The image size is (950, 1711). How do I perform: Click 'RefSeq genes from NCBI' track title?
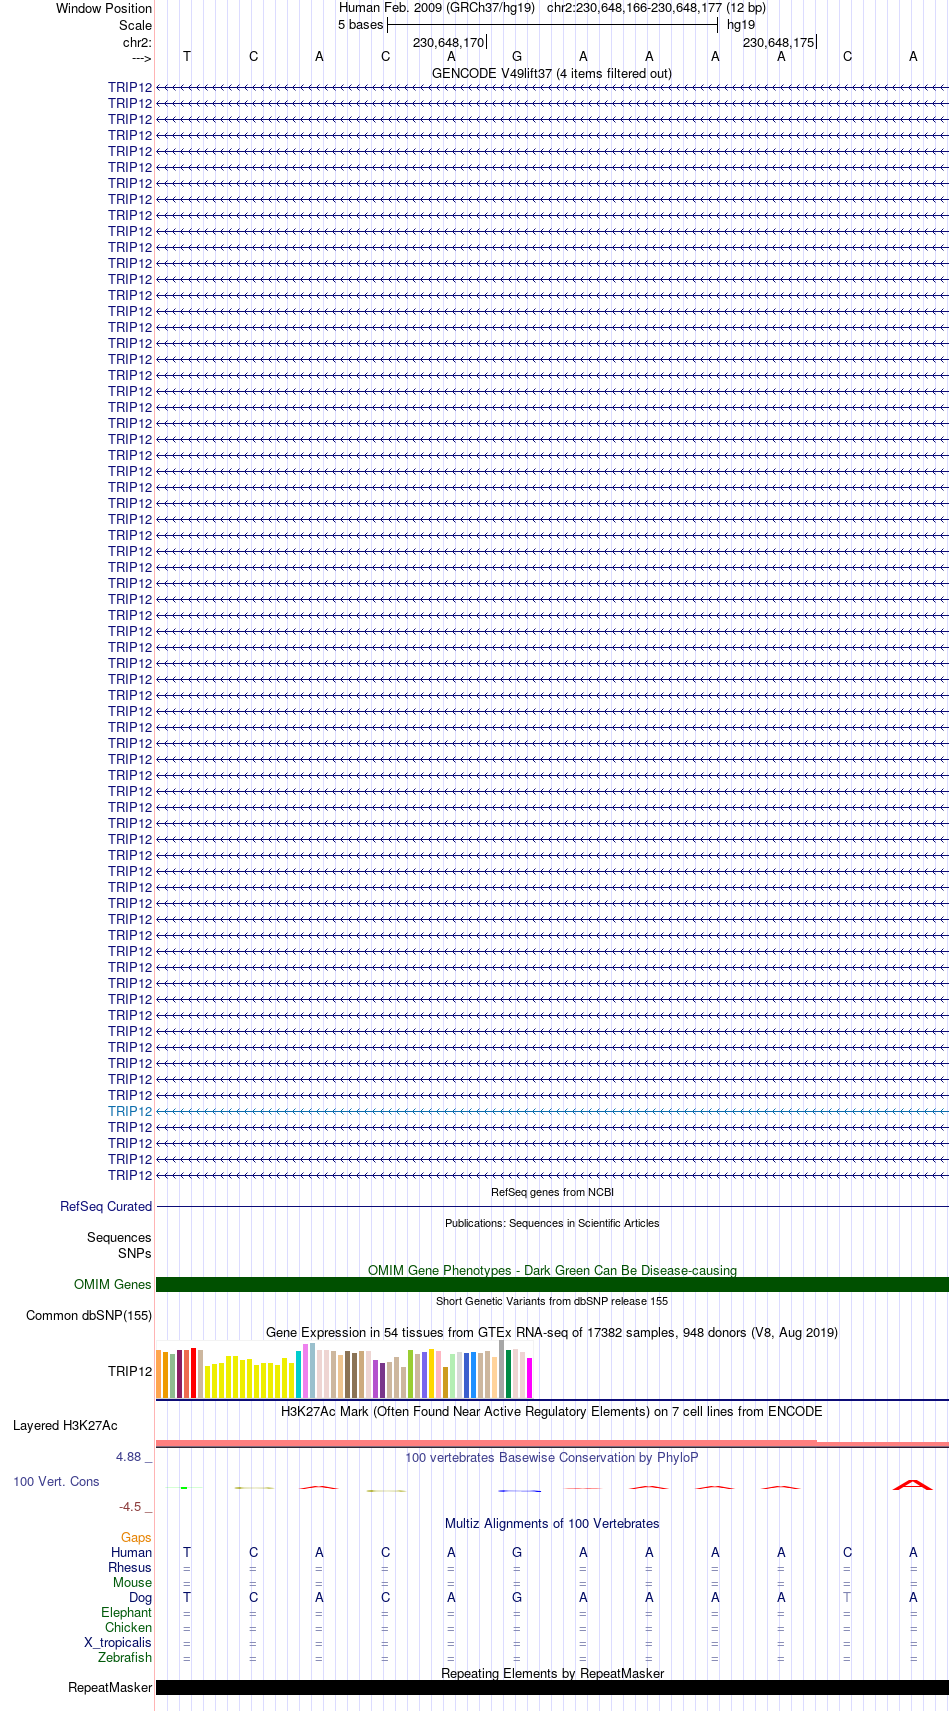(552, 1193)
